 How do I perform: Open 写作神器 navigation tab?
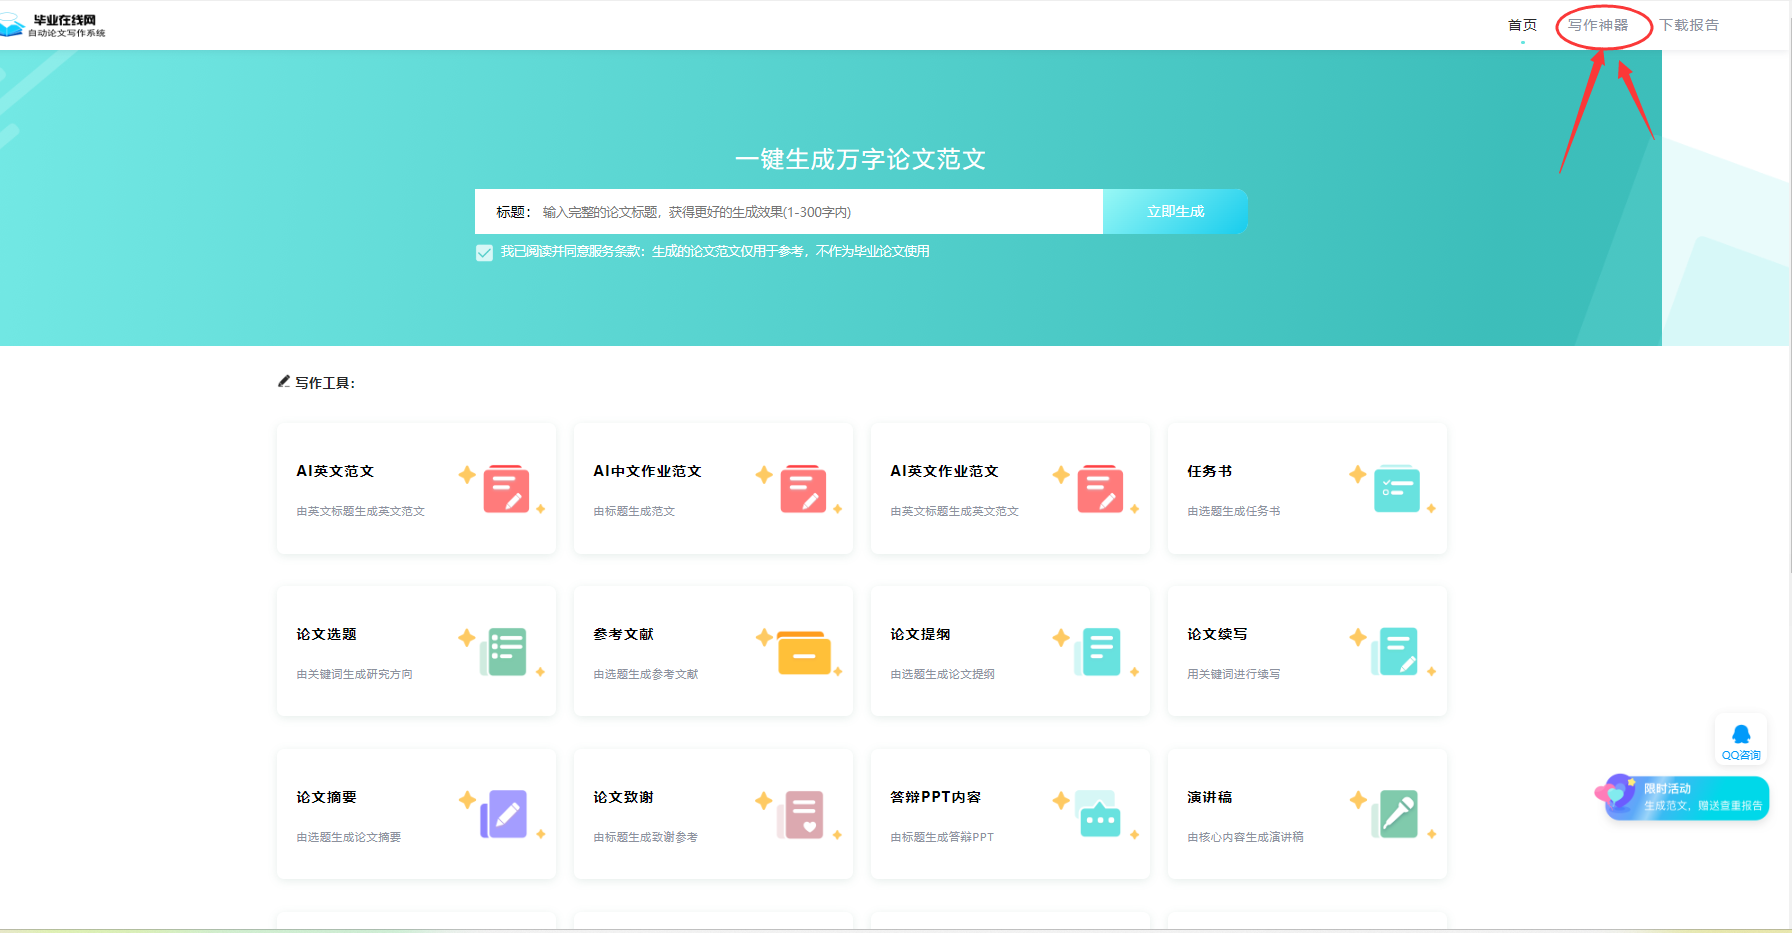(x=1598, y=25)
